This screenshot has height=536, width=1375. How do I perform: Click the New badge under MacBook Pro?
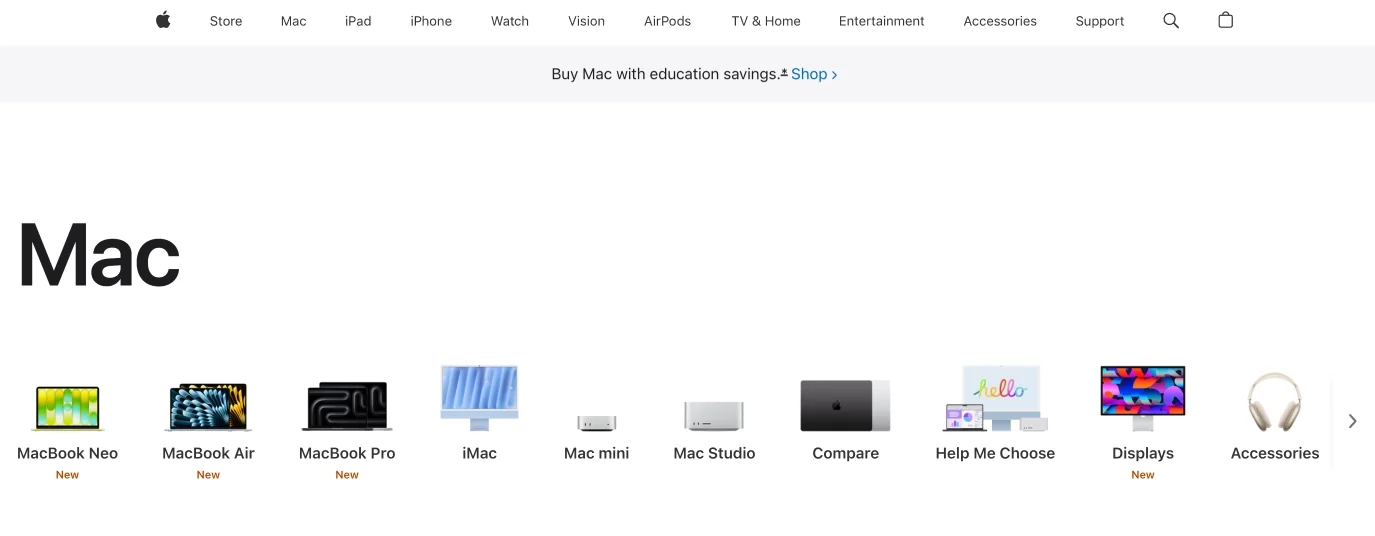point(347,475)
